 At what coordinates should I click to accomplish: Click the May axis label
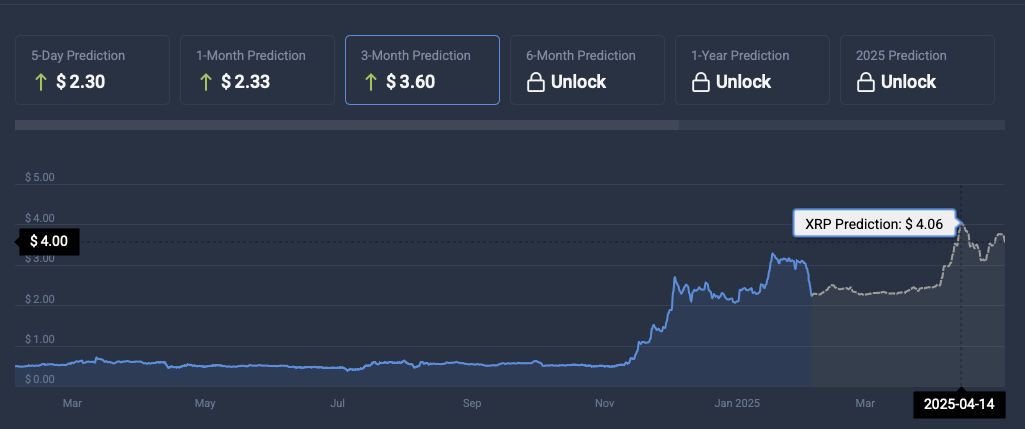click(x=205, y=403)
